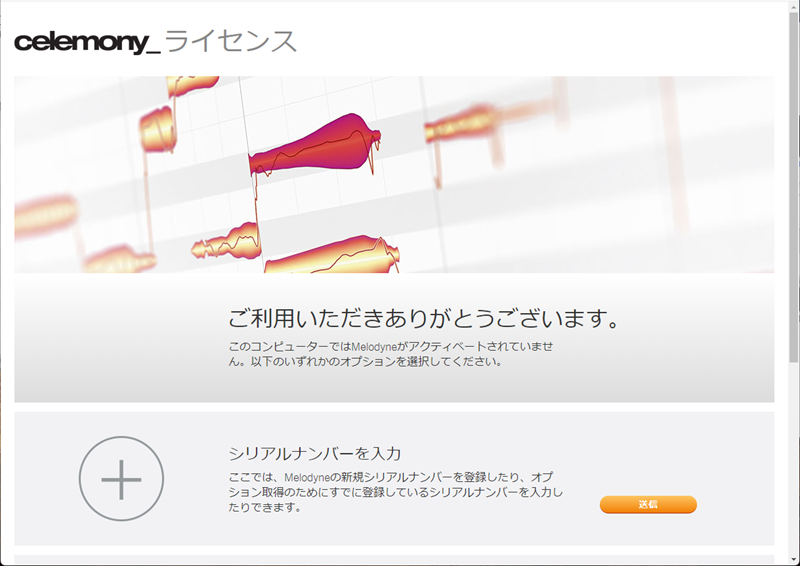The image size is (800, 566).
Task: Click the celemony_ logo
Action: point(87,42)
